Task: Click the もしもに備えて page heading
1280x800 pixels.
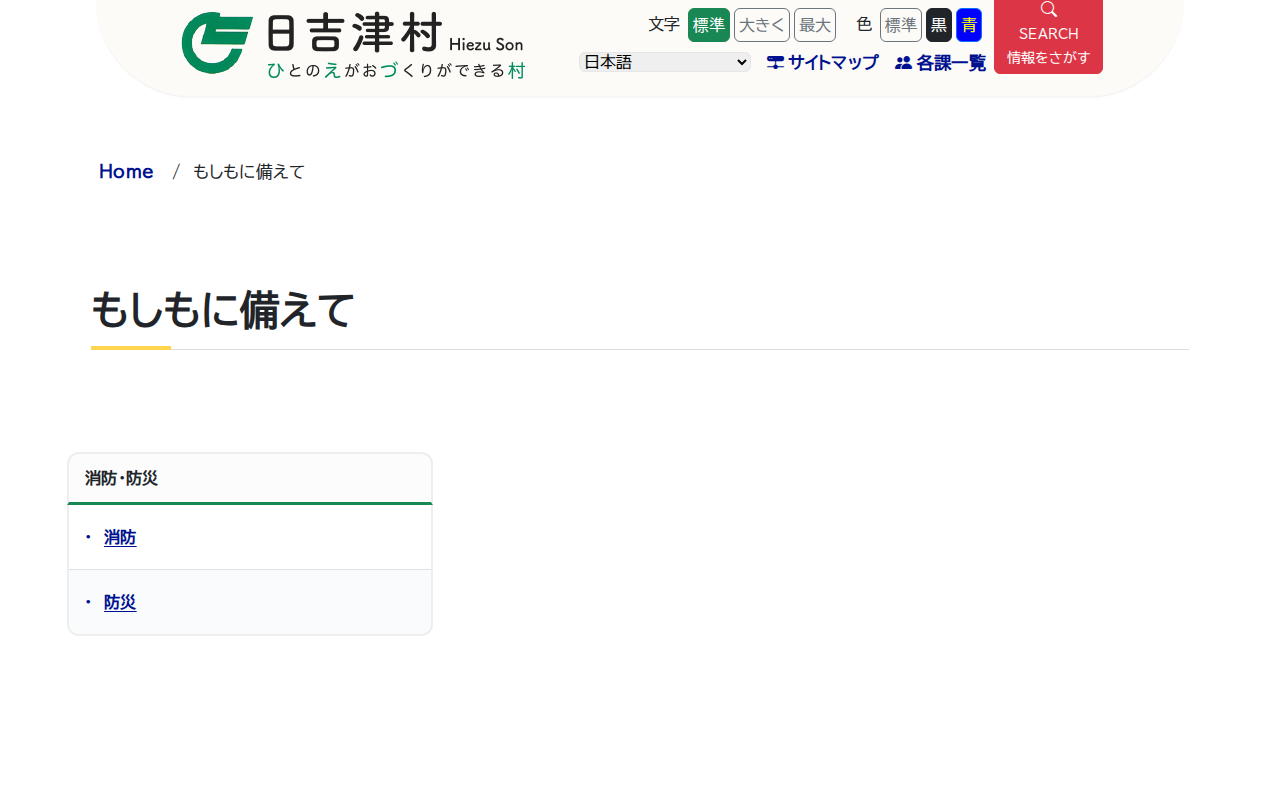Action: tap(222, 310)
